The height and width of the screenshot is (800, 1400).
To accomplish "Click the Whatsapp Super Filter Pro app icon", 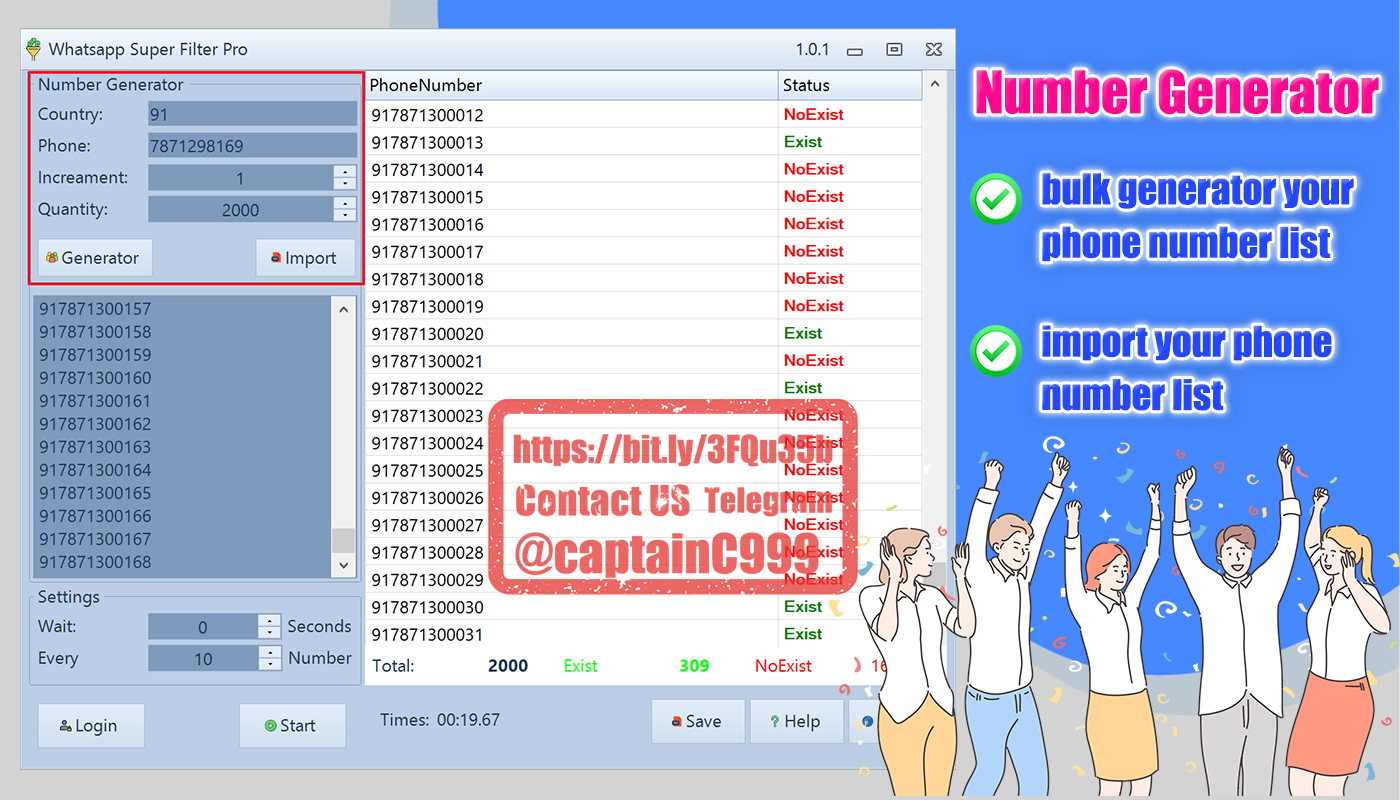I will tap(34, 49).
